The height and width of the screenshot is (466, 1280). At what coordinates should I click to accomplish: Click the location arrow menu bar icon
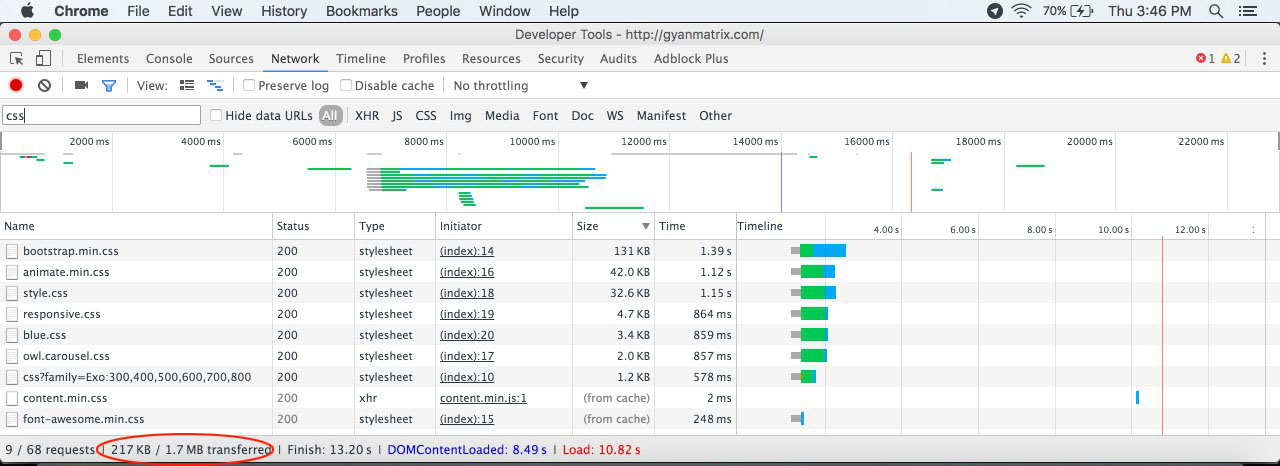[x=994, y=11]
